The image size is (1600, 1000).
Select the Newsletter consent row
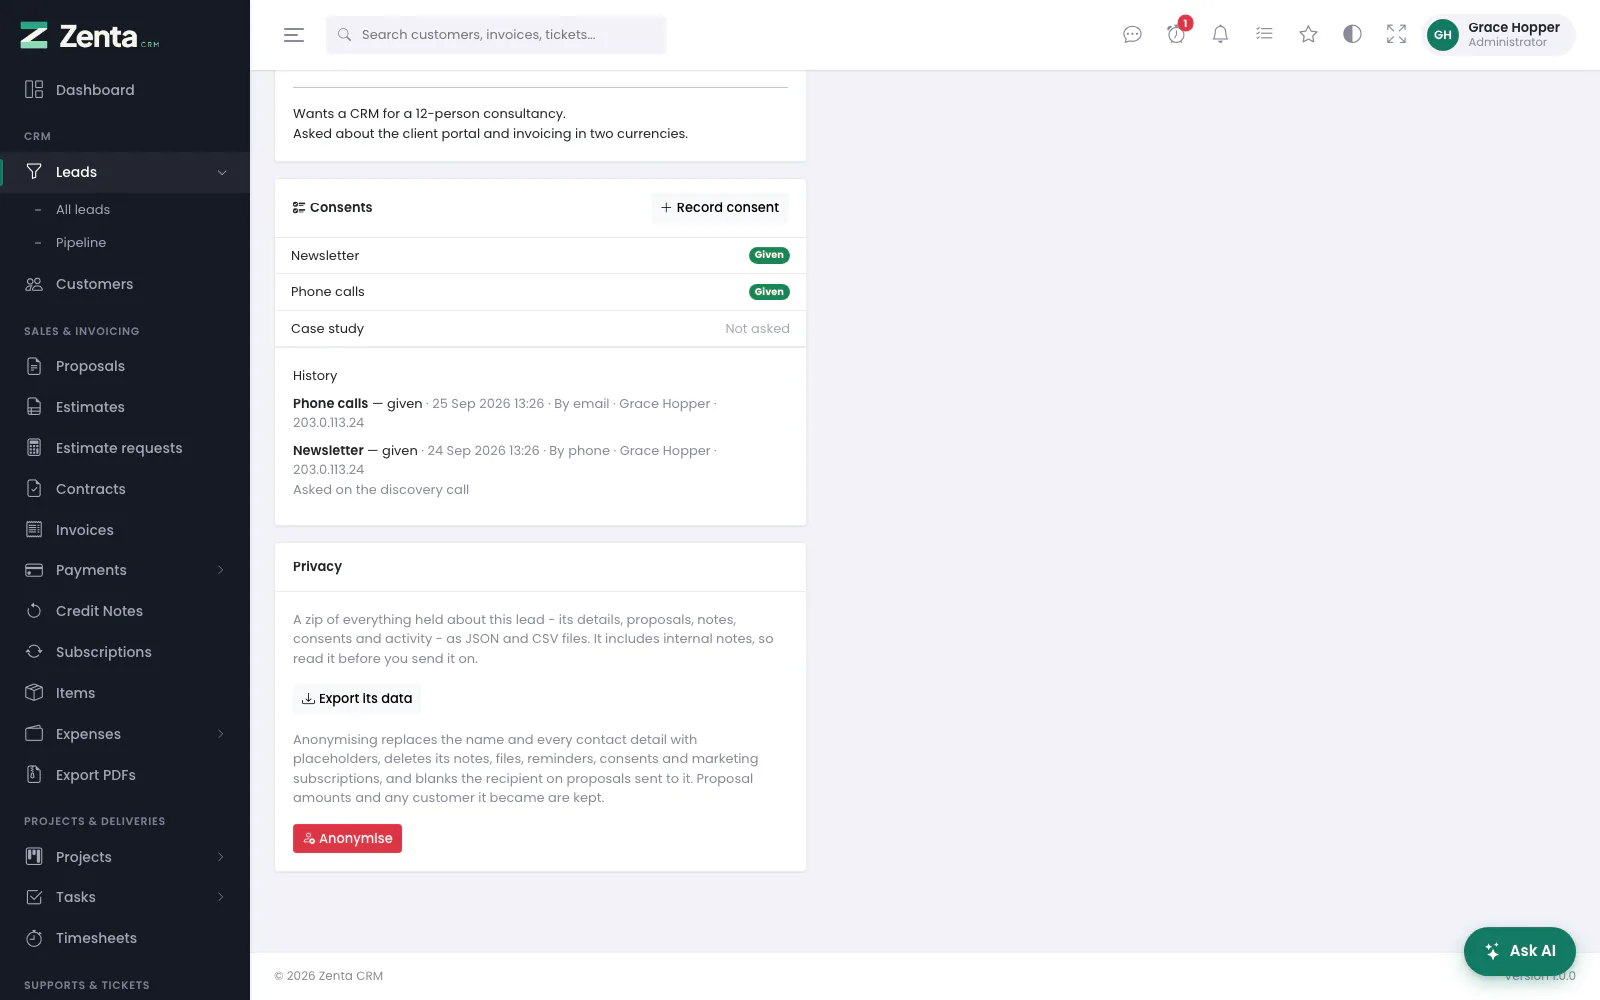[x=540, y=256]
